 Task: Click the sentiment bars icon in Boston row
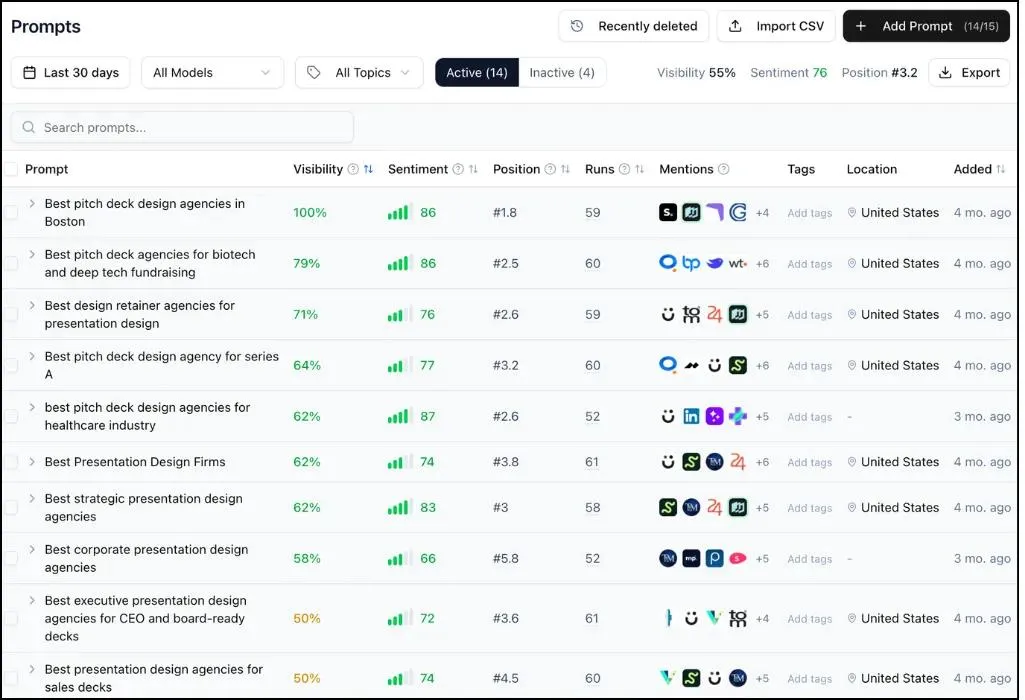coord(398,212)
